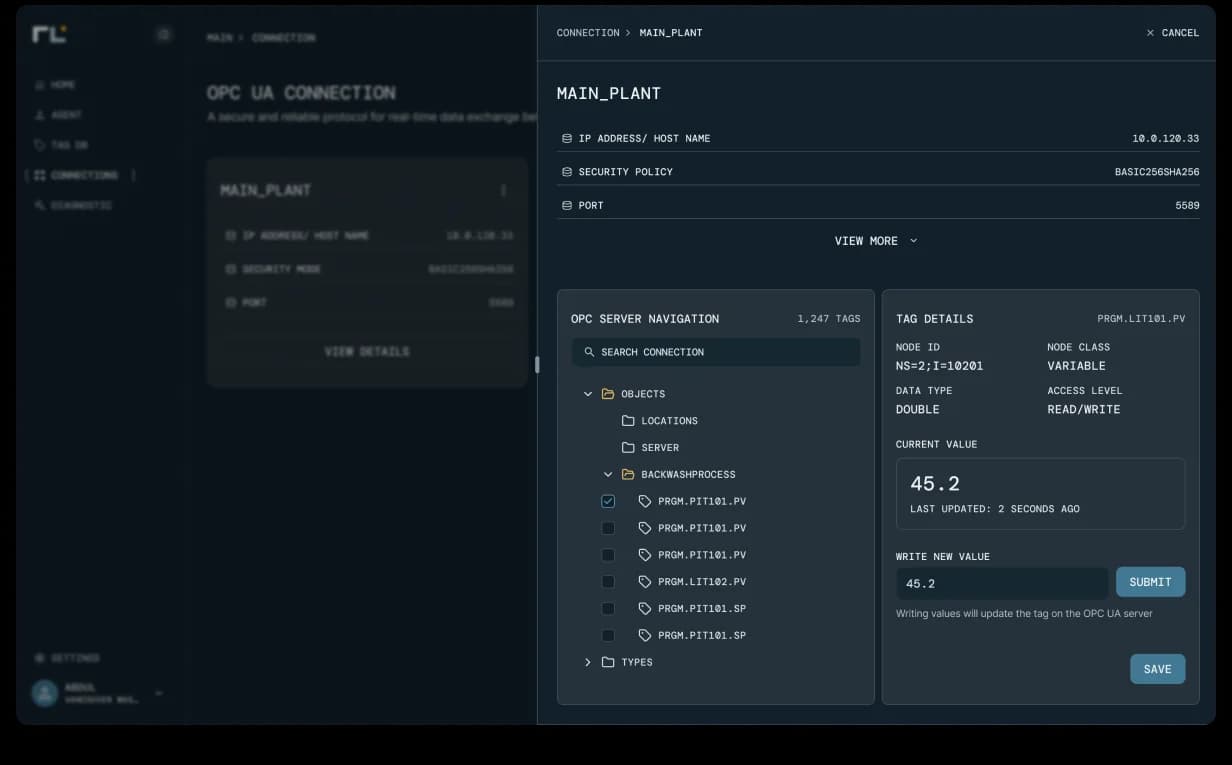The width and height of the screenshot is (1232, 765).
Task: Check the PRGM.PIT101.SP checkbox directly below PRGM.LIT102.PV
Action: pyautogui.click(x=608, y=609)
